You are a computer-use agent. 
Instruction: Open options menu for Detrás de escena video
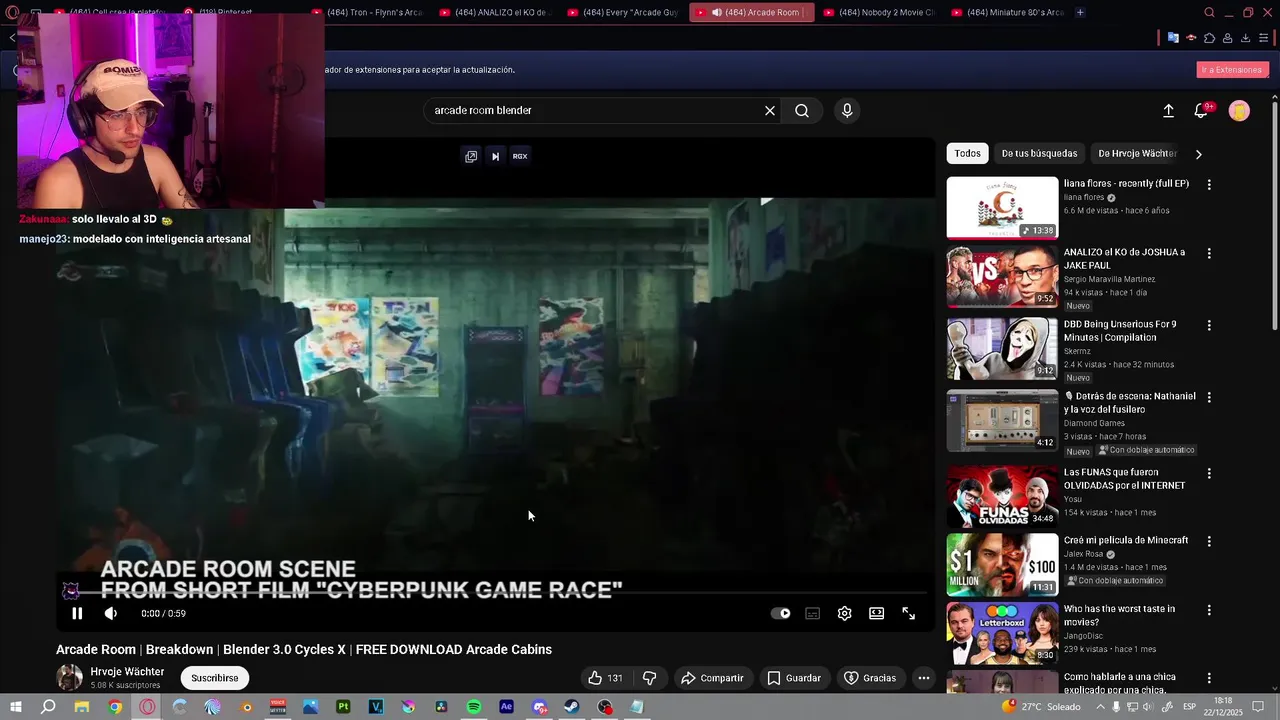pos(1209,397)
